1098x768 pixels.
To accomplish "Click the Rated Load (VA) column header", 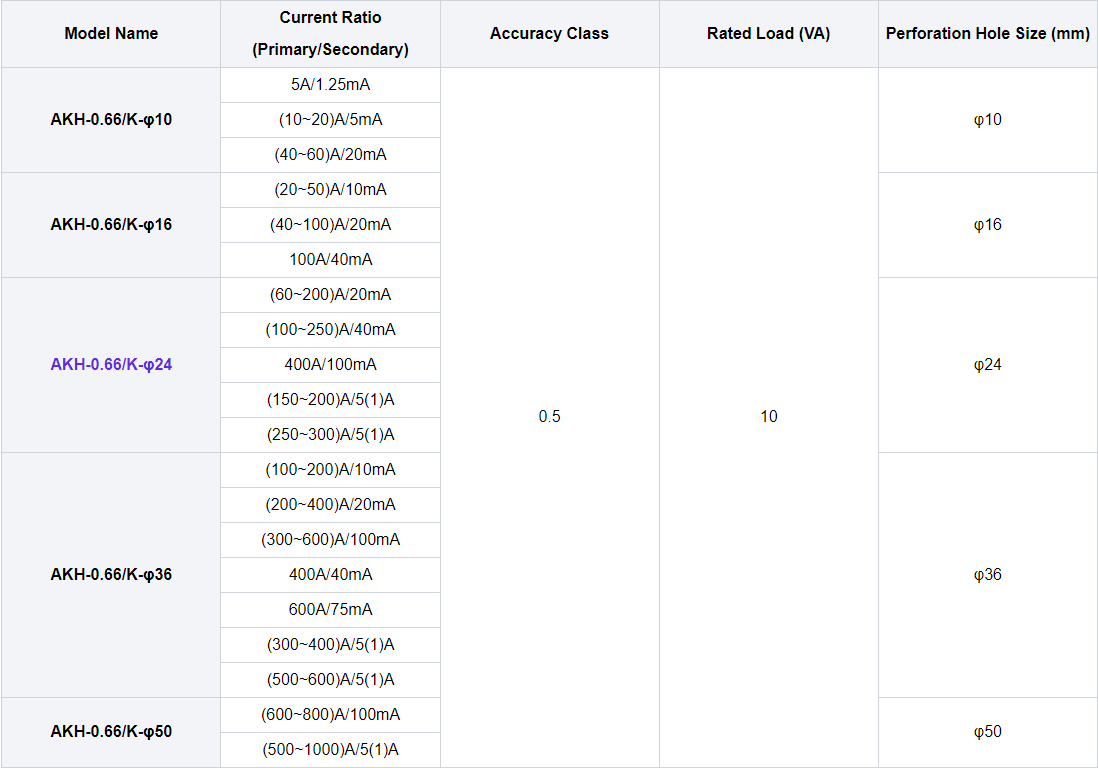I will 768,33.
